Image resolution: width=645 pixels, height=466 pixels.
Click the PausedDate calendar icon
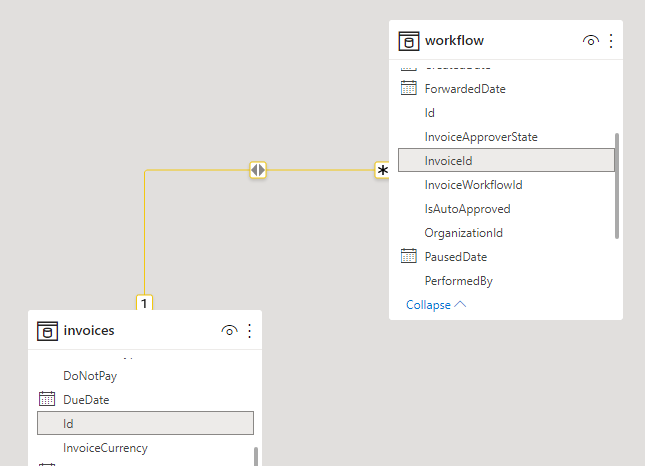click(408, 257)
